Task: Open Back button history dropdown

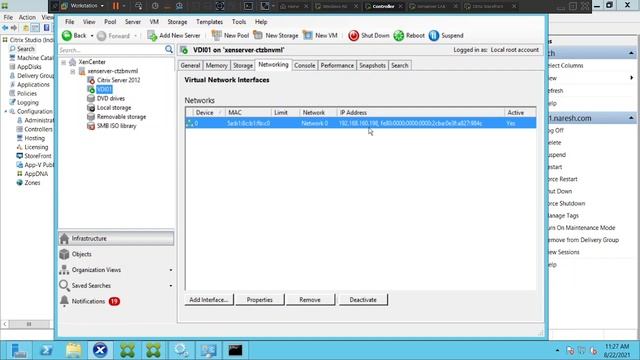Action: click(91, 36)
